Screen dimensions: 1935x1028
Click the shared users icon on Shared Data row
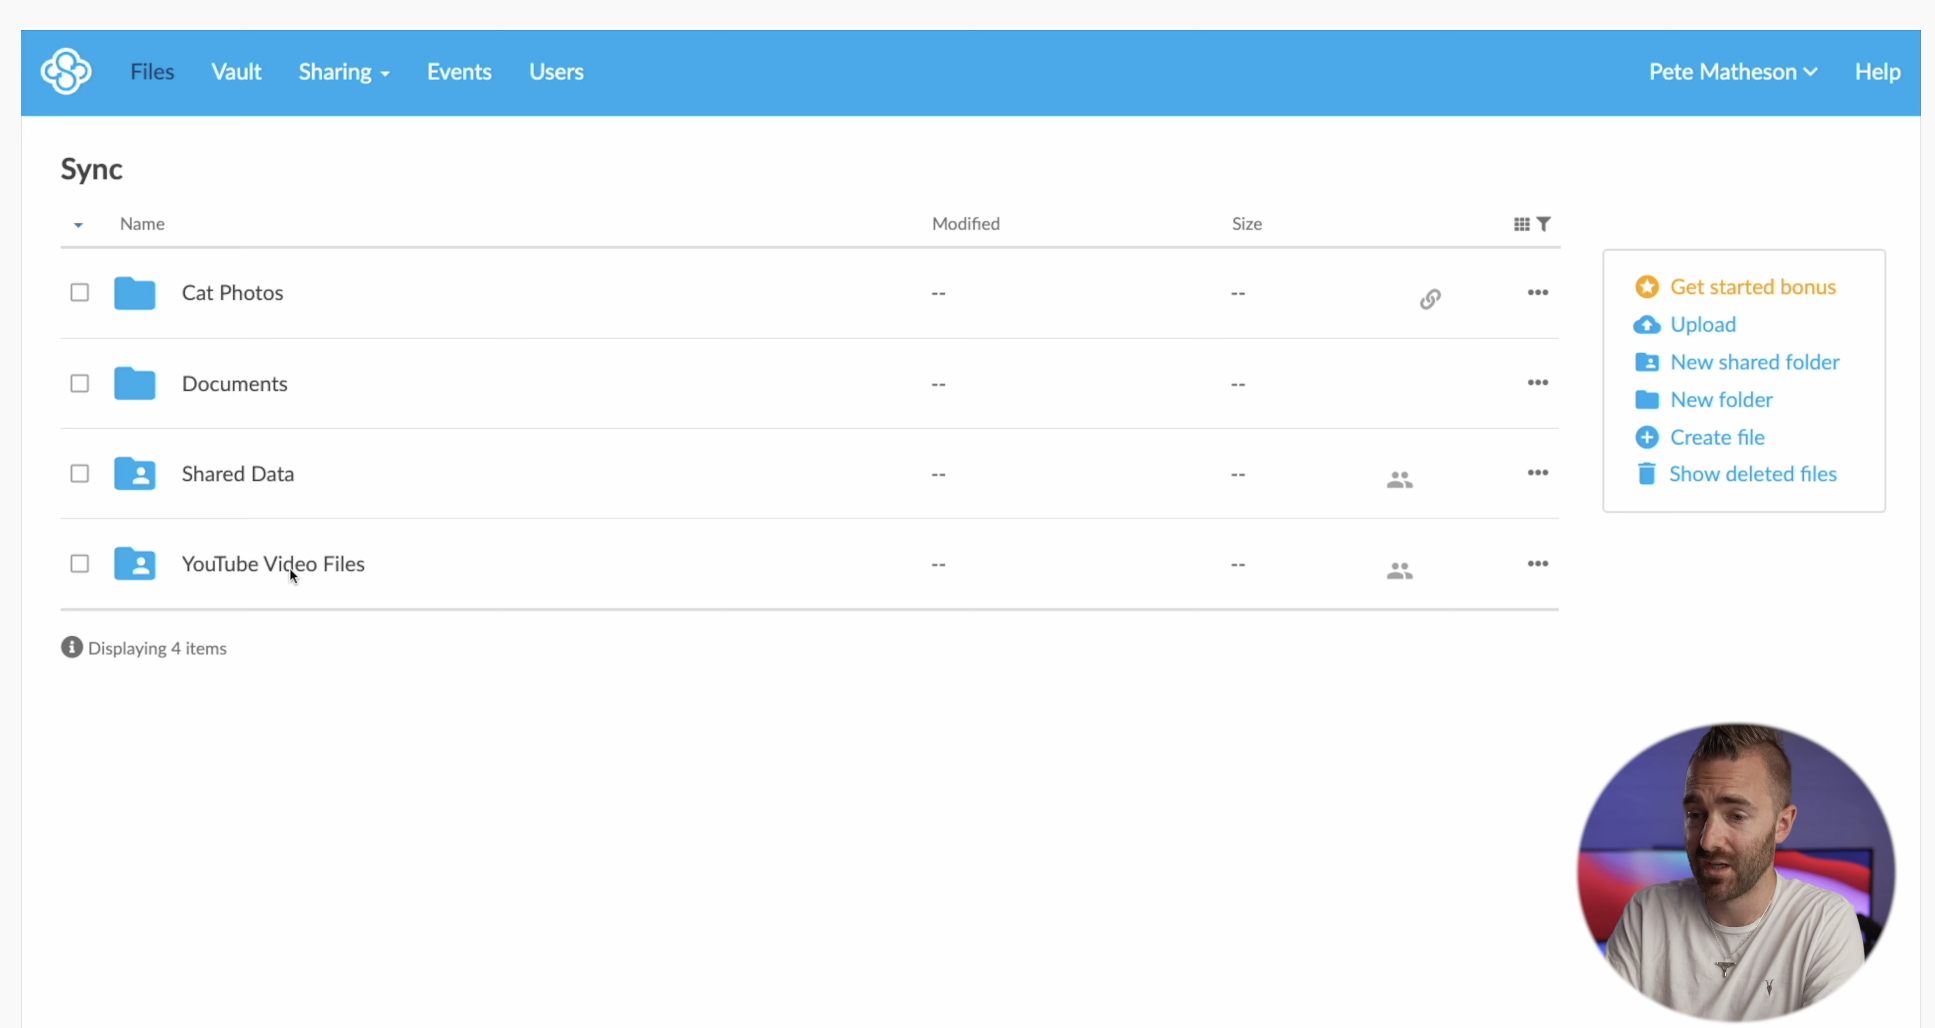[1399, 478]
